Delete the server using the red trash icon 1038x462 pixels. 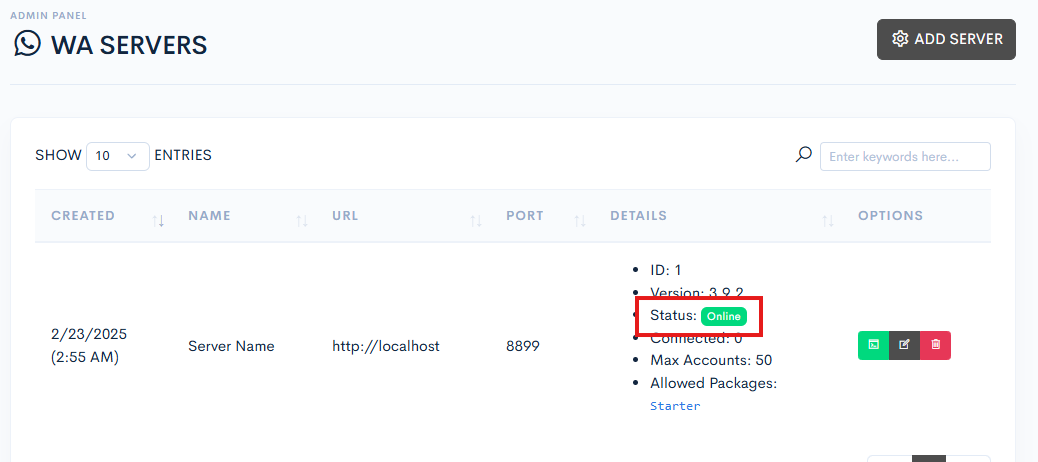935,345
